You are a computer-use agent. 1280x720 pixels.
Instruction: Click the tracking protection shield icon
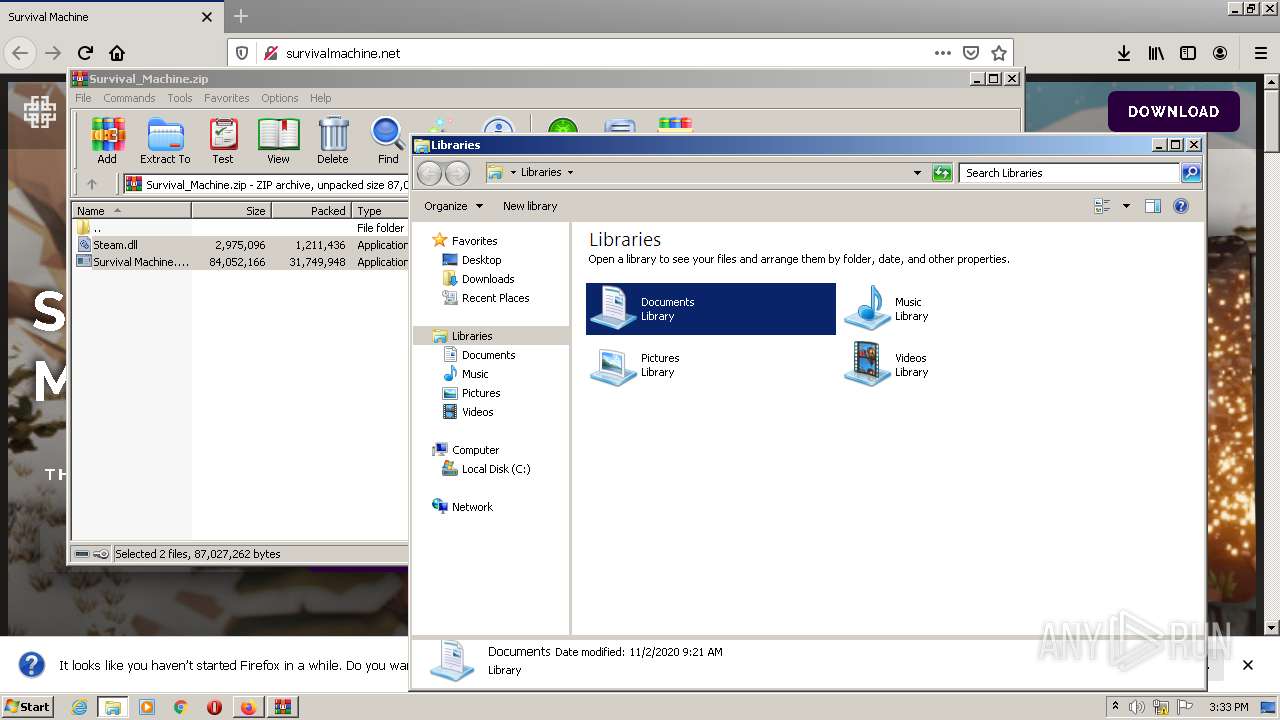pos(242,53)
